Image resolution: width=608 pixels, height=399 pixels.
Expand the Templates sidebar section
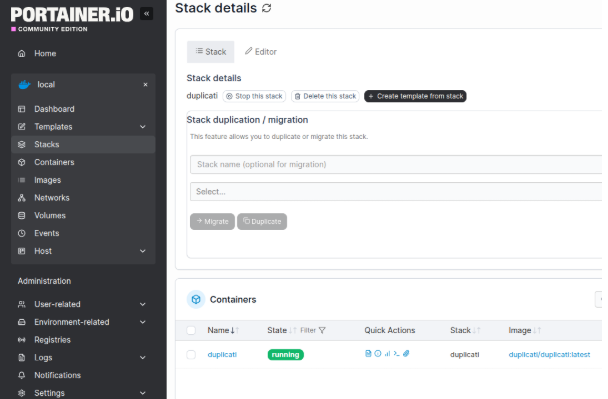click(x=143, y=127)
